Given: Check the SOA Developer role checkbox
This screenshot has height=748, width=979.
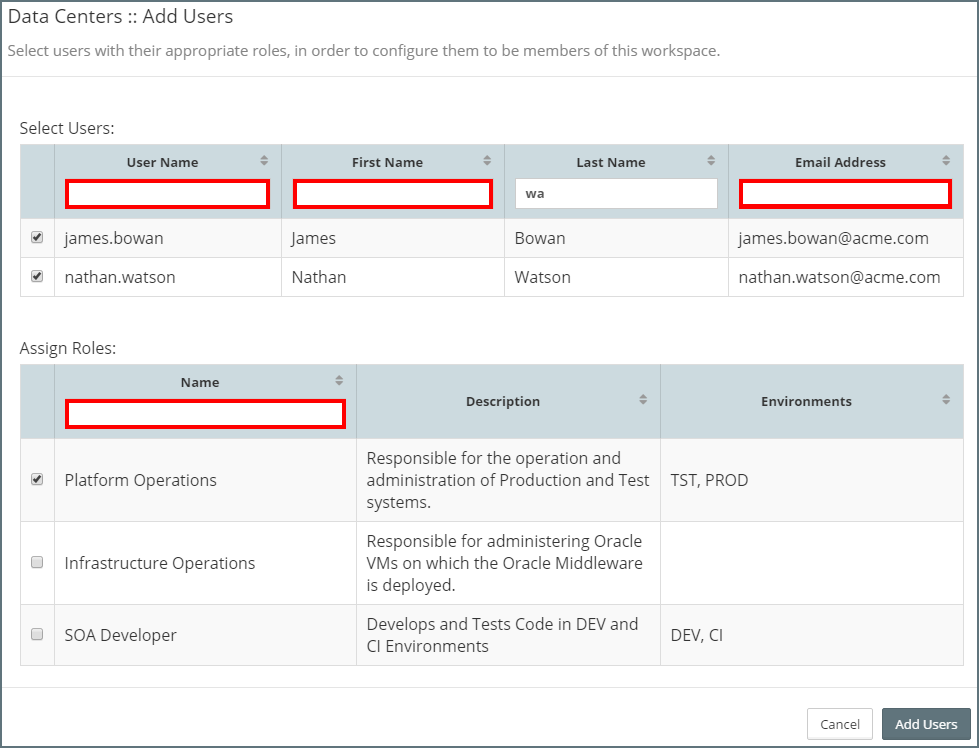Looking at the screenshot, I should point(37,634).
